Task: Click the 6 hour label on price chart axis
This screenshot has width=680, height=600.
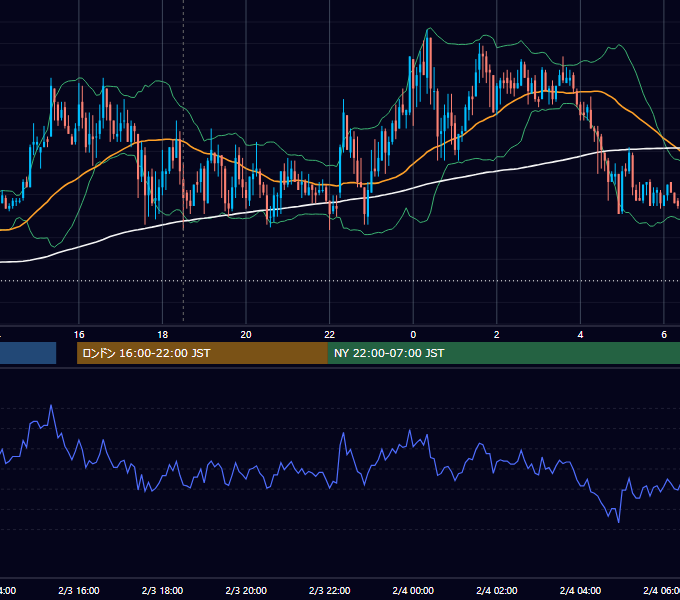Action: pos(664,335)
